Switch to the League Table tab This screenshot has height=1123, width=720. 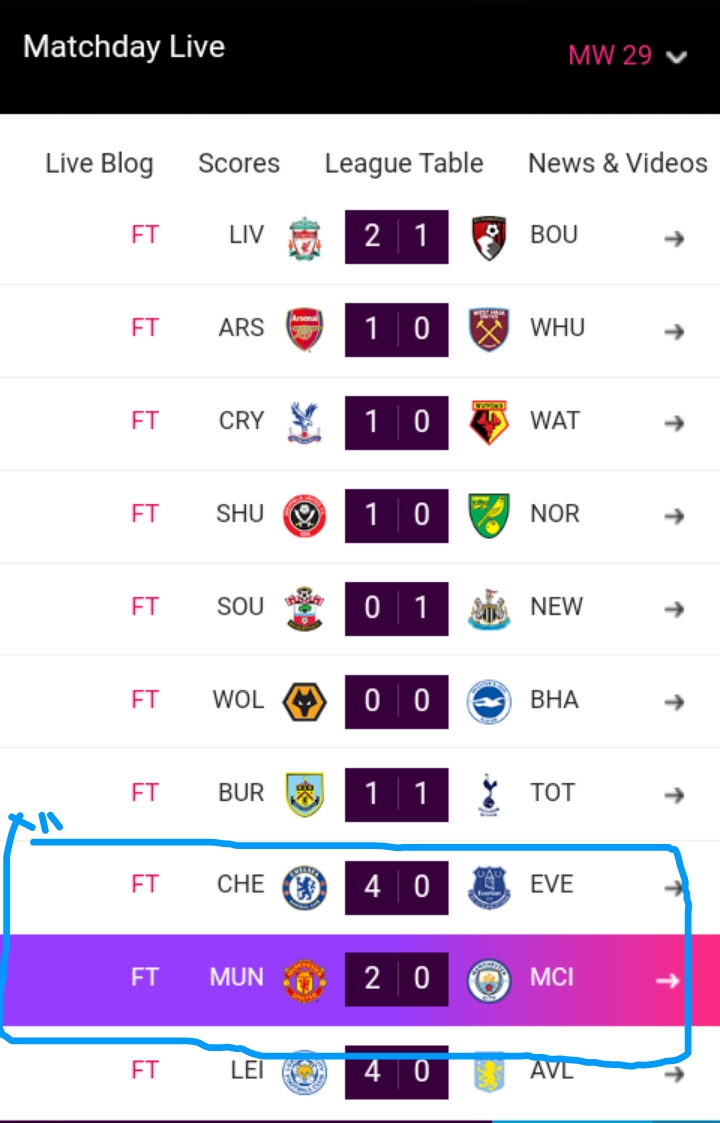[x=404, y=164]
